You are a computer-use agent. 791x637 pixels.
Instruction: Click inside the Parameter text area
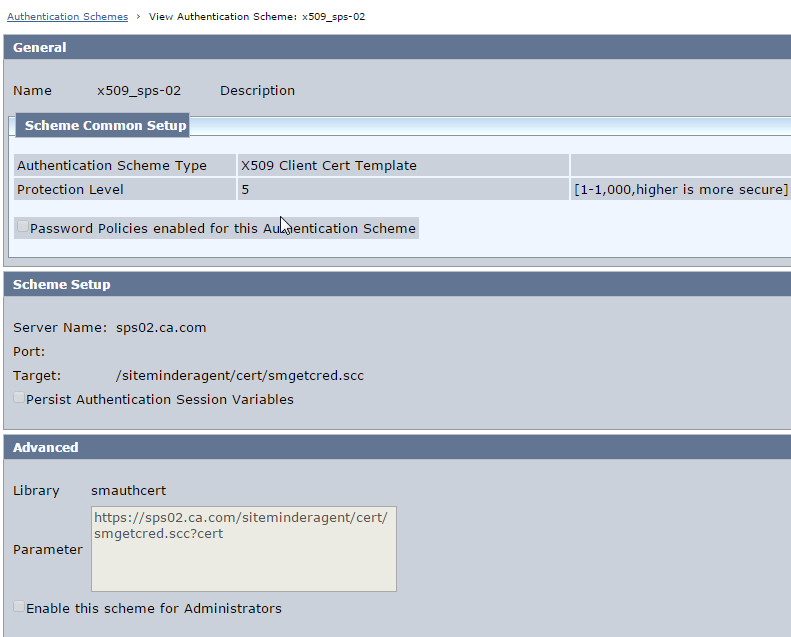(244, 549)
